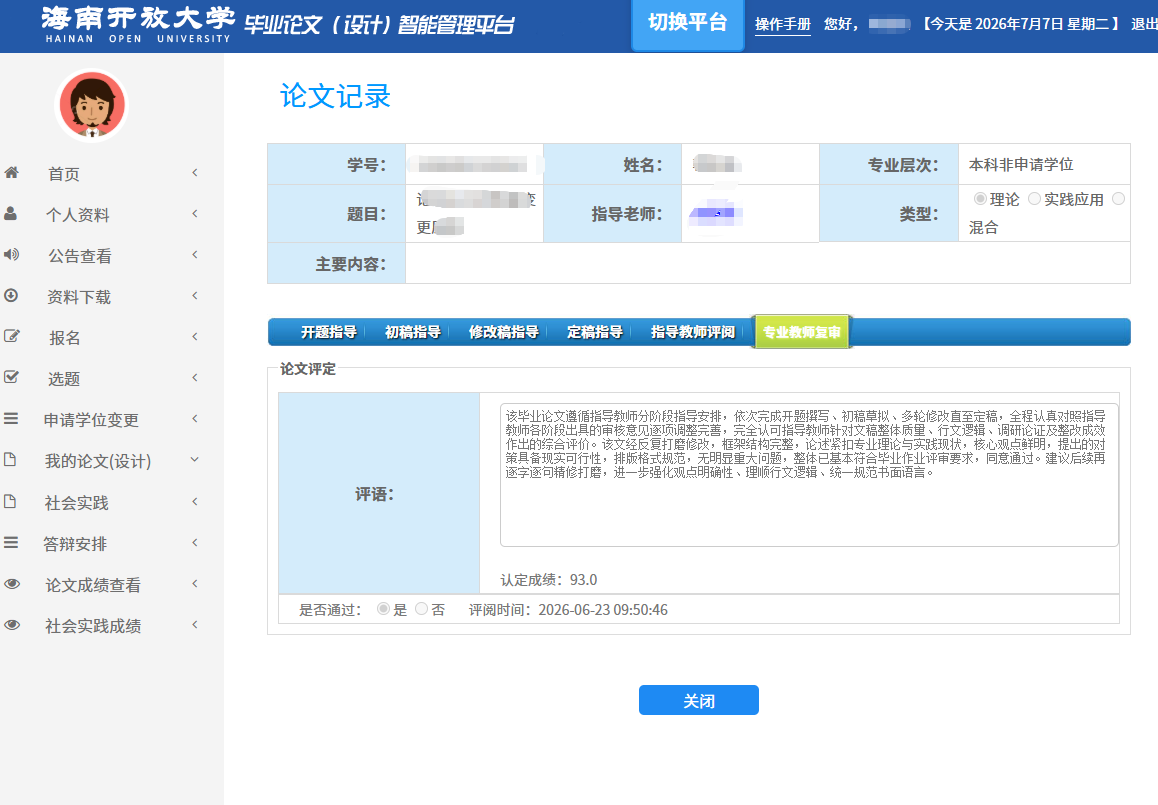Collapse the 我的论文(设计) menu chevron
The image size is (1158, 805).
tap(195, 459)
